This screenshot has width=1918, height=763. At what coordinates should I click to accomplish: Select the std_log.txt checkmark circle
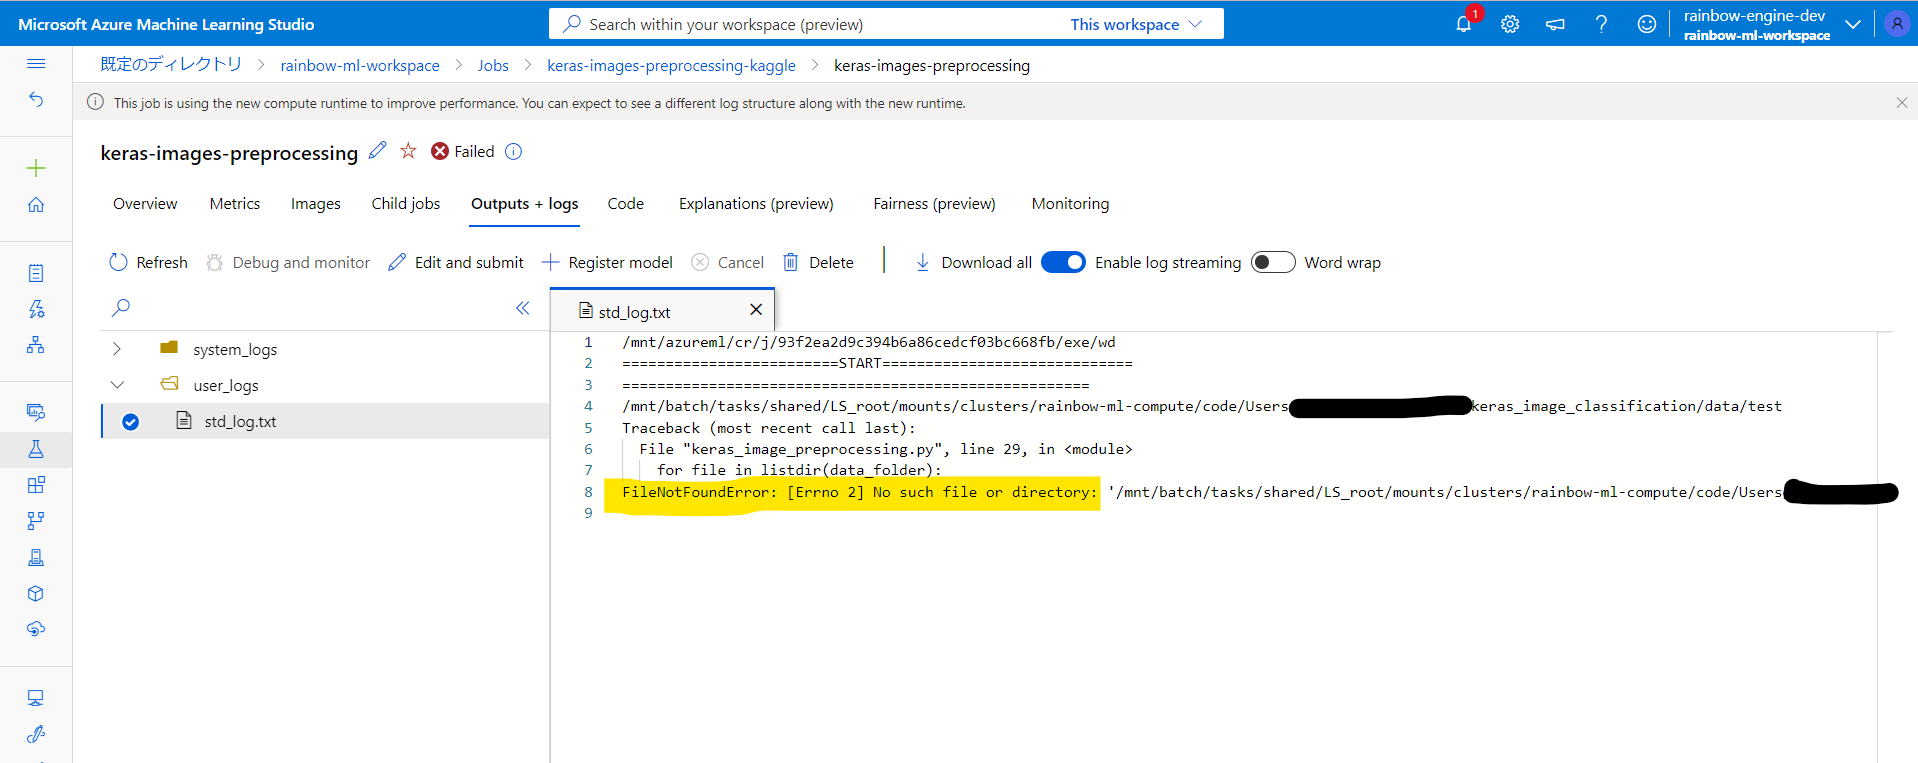130,422
